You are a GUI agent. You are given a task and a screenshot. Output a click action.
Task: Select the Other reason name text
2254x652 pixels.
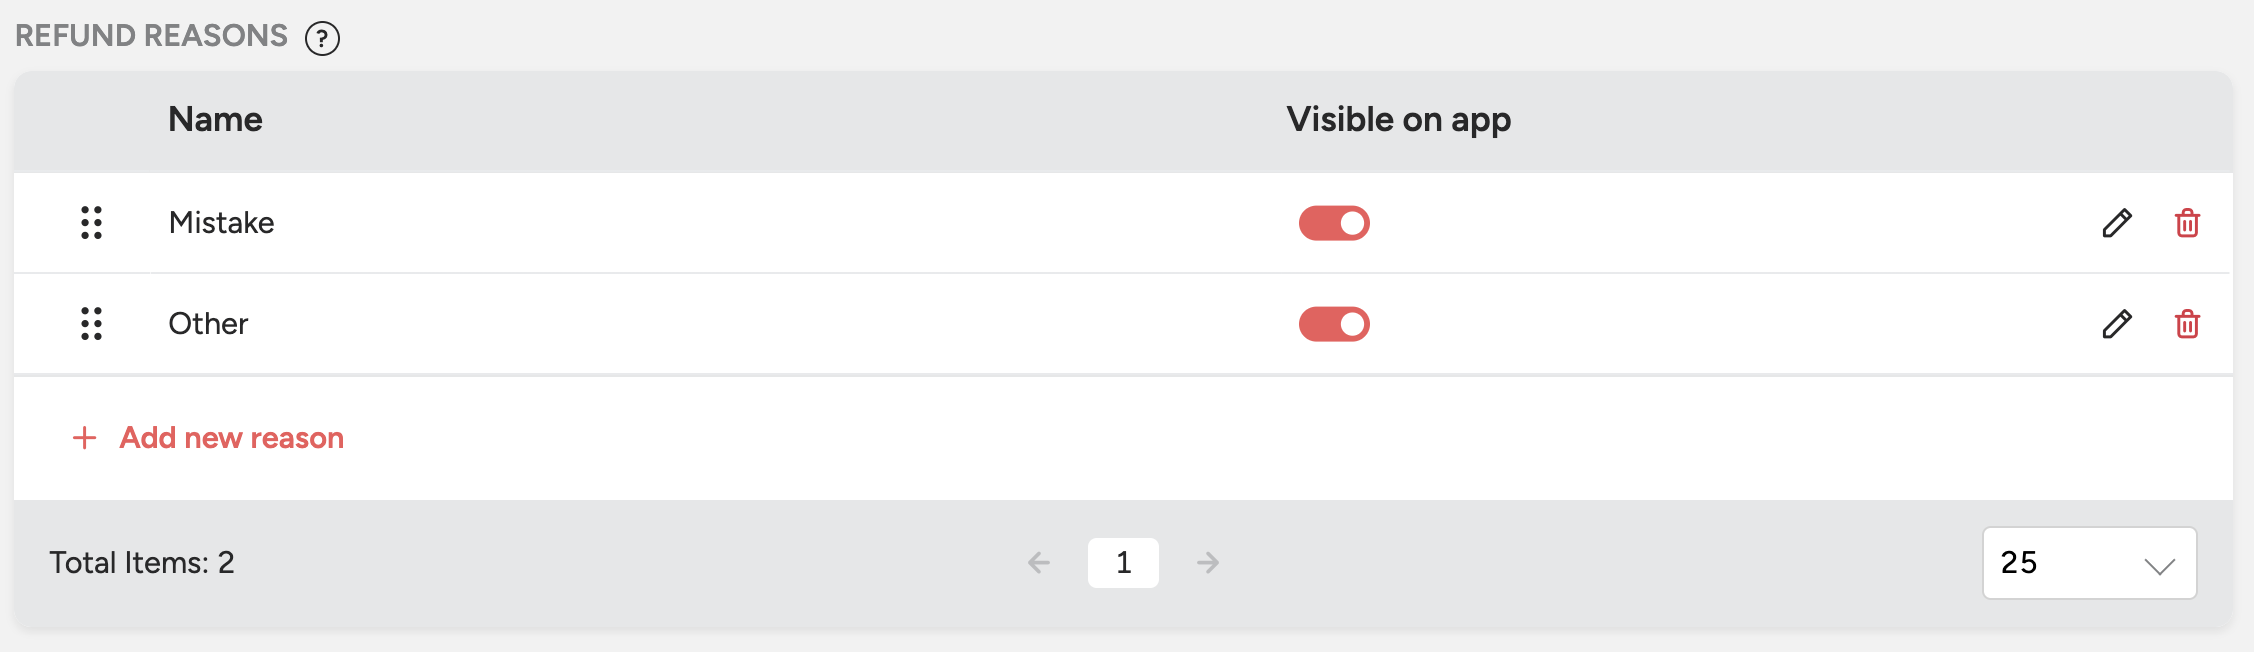tap(208, 324)
